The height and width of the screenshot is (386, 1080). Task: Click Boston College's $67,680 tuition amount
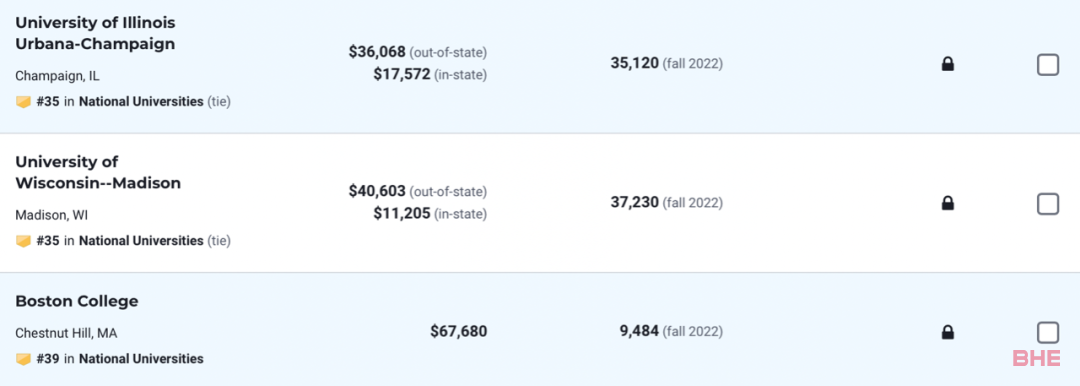459,332
